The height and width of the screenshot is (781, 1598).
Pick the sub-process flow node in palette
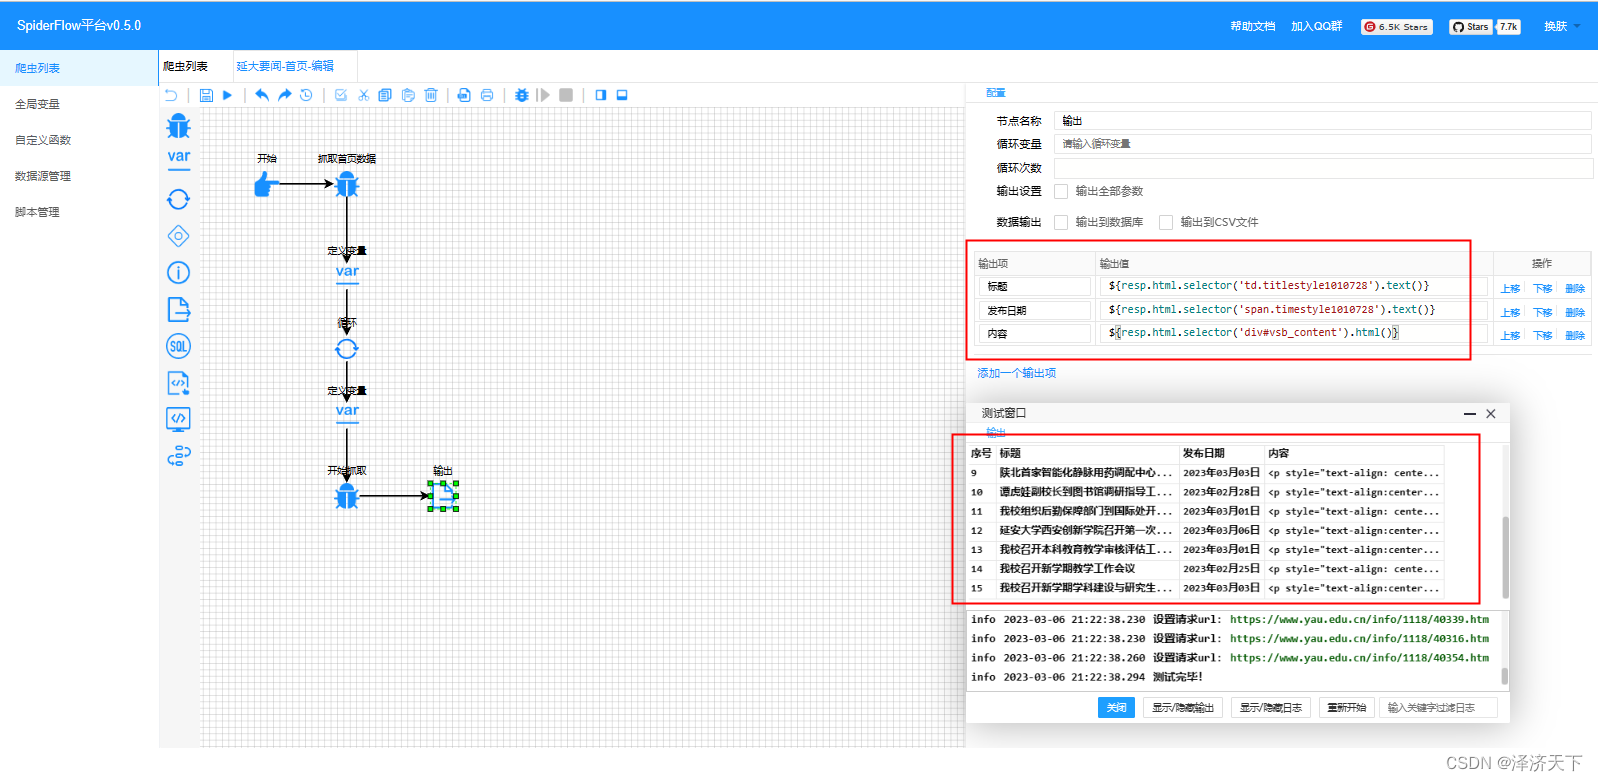pyautogui.click(x=178, y=456)
